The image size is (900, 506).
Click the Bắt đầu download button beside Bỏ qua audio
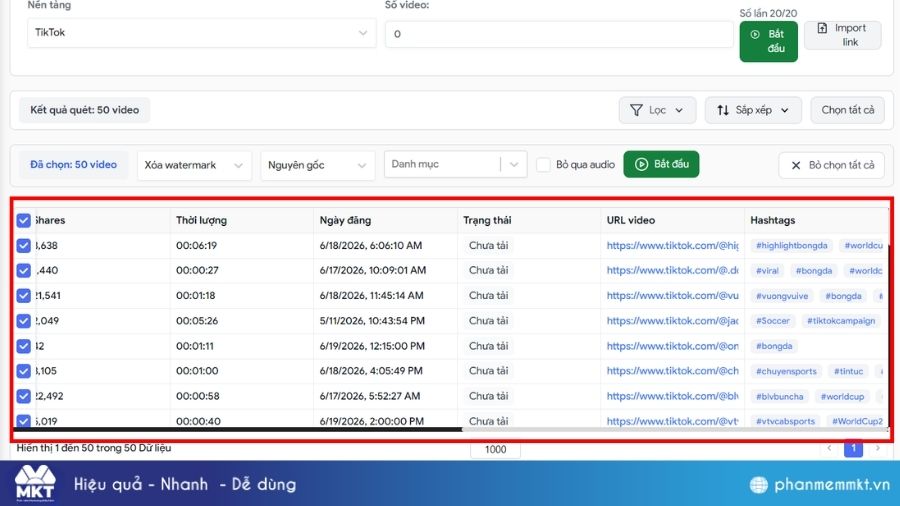[x=661, y=164]
